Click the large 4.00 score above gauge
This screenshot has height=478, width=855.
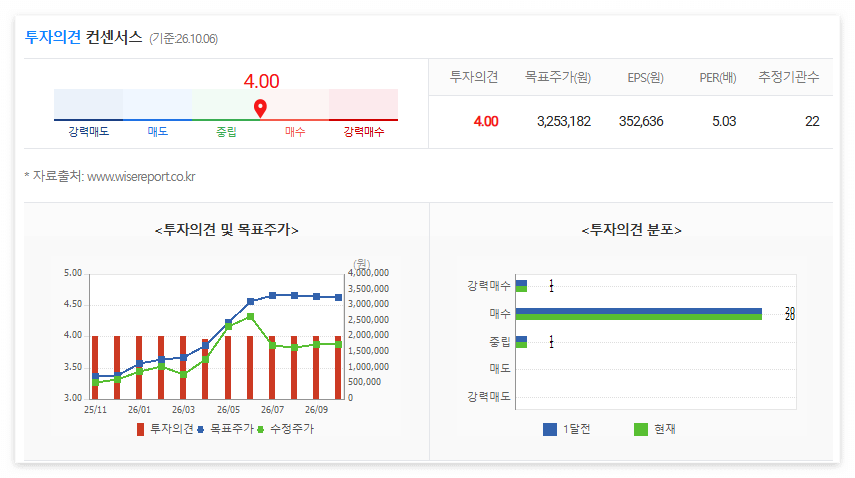coord(261,81)
